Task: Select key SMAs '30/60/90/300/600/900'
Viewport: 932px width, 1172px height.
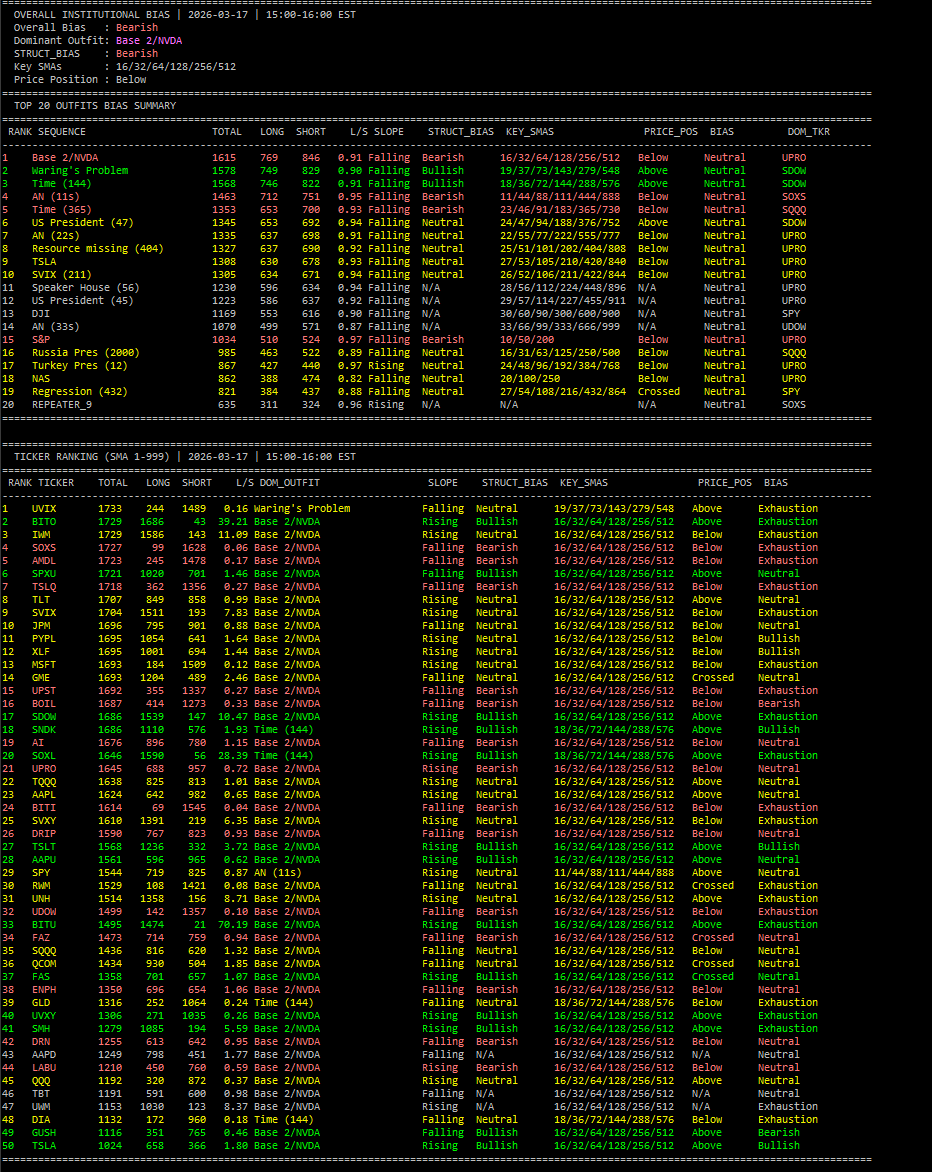Action: point(560,313)
